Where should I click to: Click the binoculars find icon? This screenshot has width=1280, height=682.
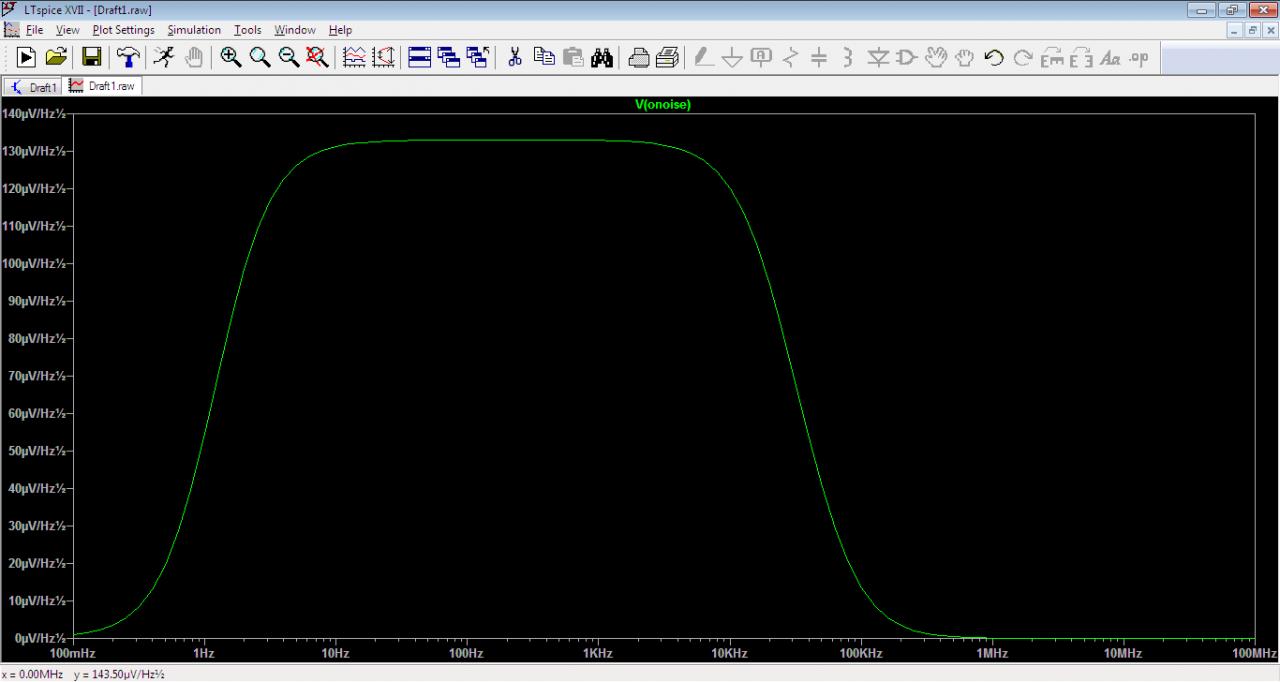(602, 58)
